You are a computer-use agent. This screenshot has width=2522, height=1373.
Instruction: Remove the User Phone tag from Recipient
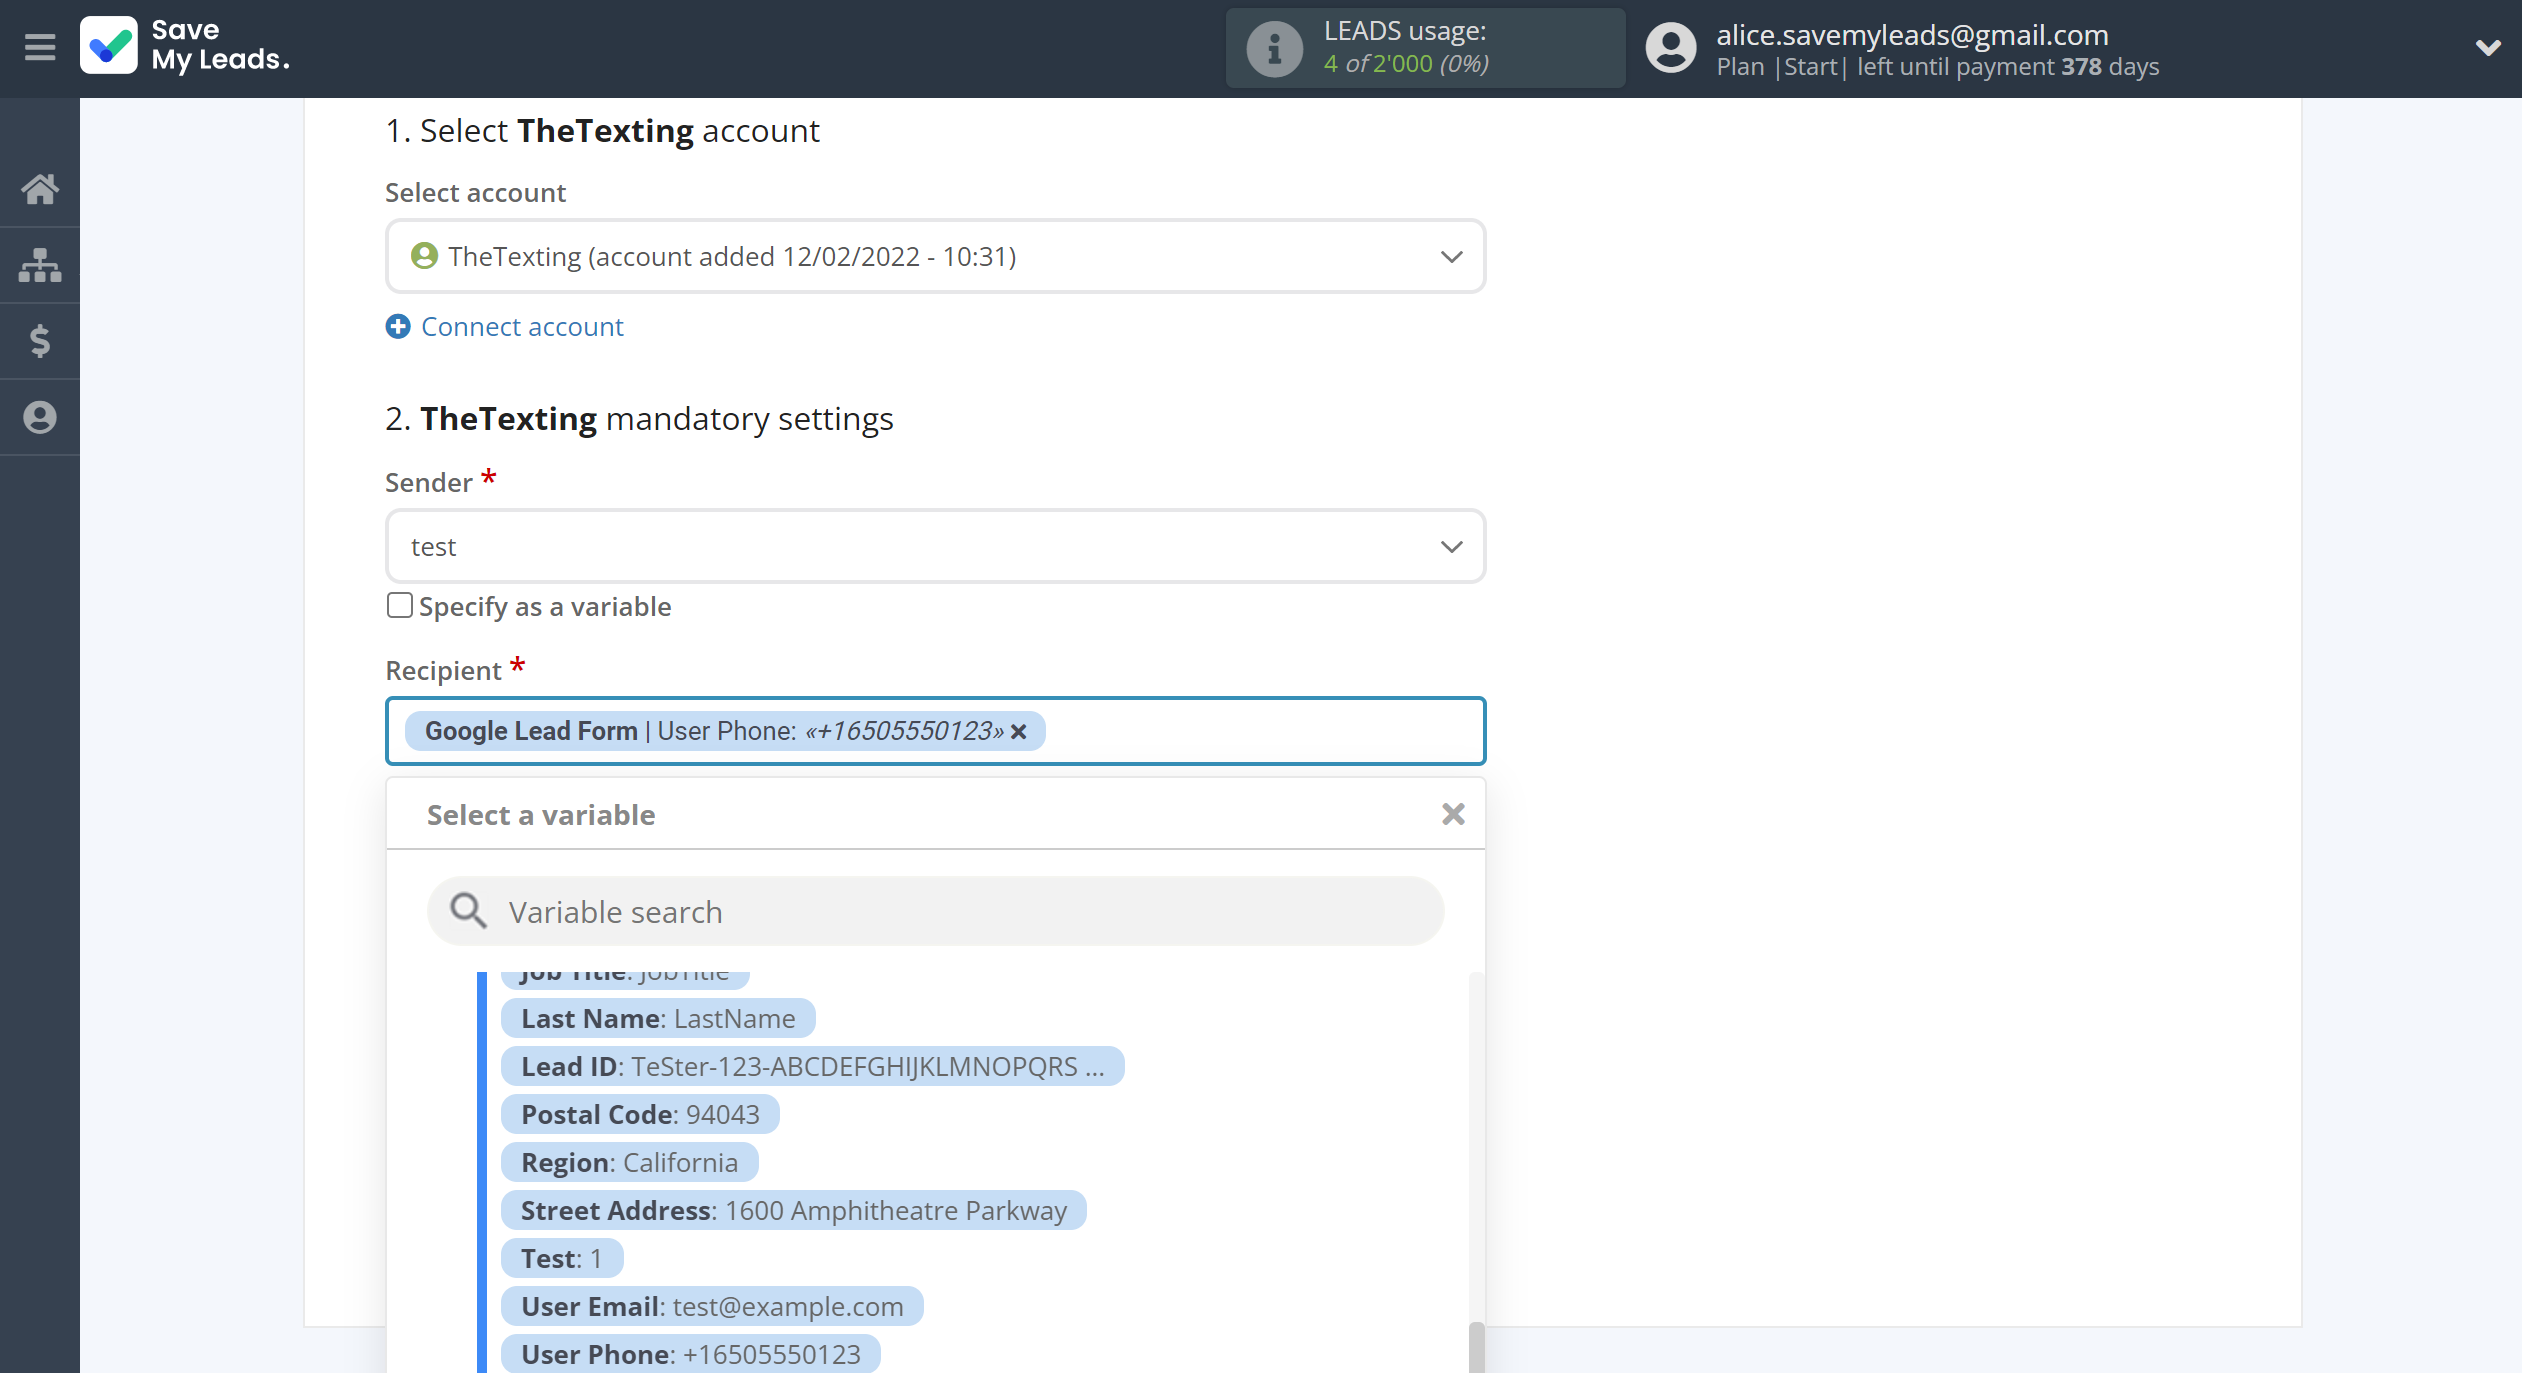click(1019, 732)
